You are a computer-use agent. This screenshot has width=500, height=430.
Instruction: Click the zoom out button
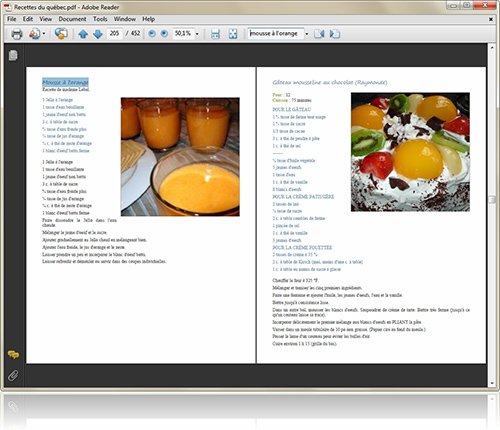152,34
